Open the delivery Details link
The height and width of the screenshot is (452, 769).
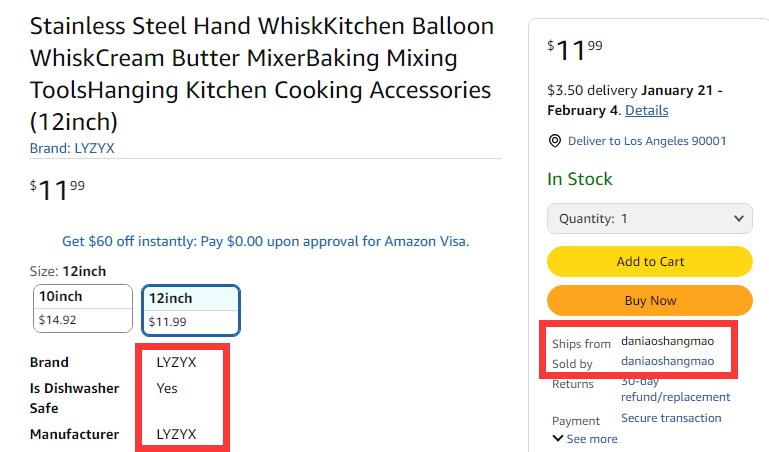point(646,110)
